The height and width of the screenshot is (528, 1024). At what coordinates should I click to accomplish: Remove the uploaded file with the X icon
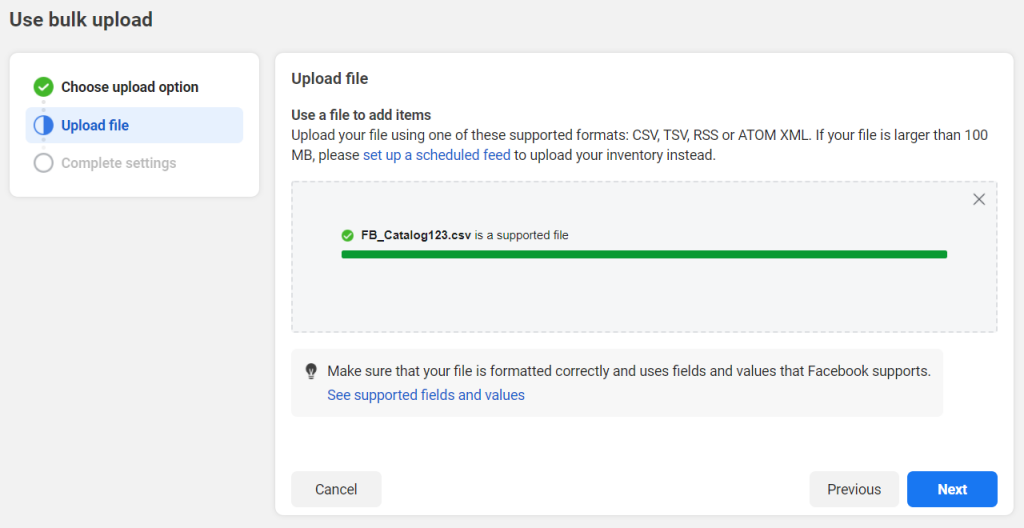pyautogui.click(x=979, y=199)
